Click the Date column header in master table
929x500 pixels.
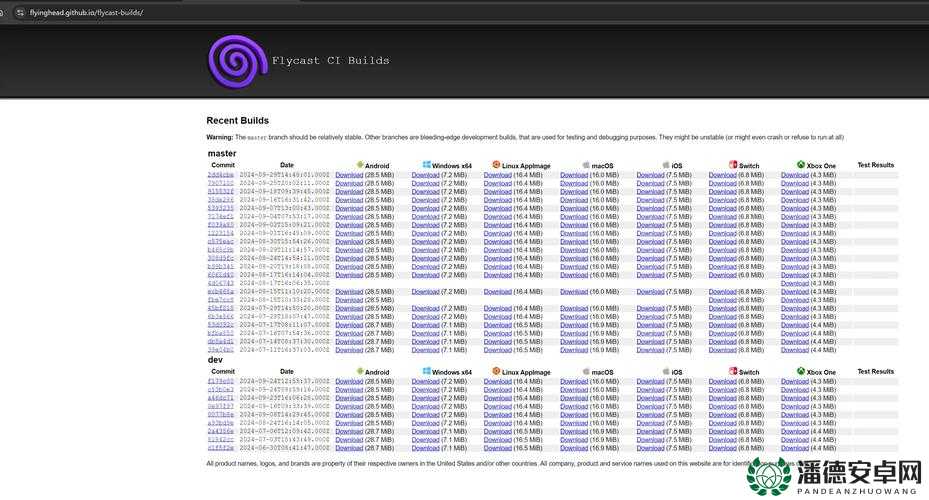point(287,165)
